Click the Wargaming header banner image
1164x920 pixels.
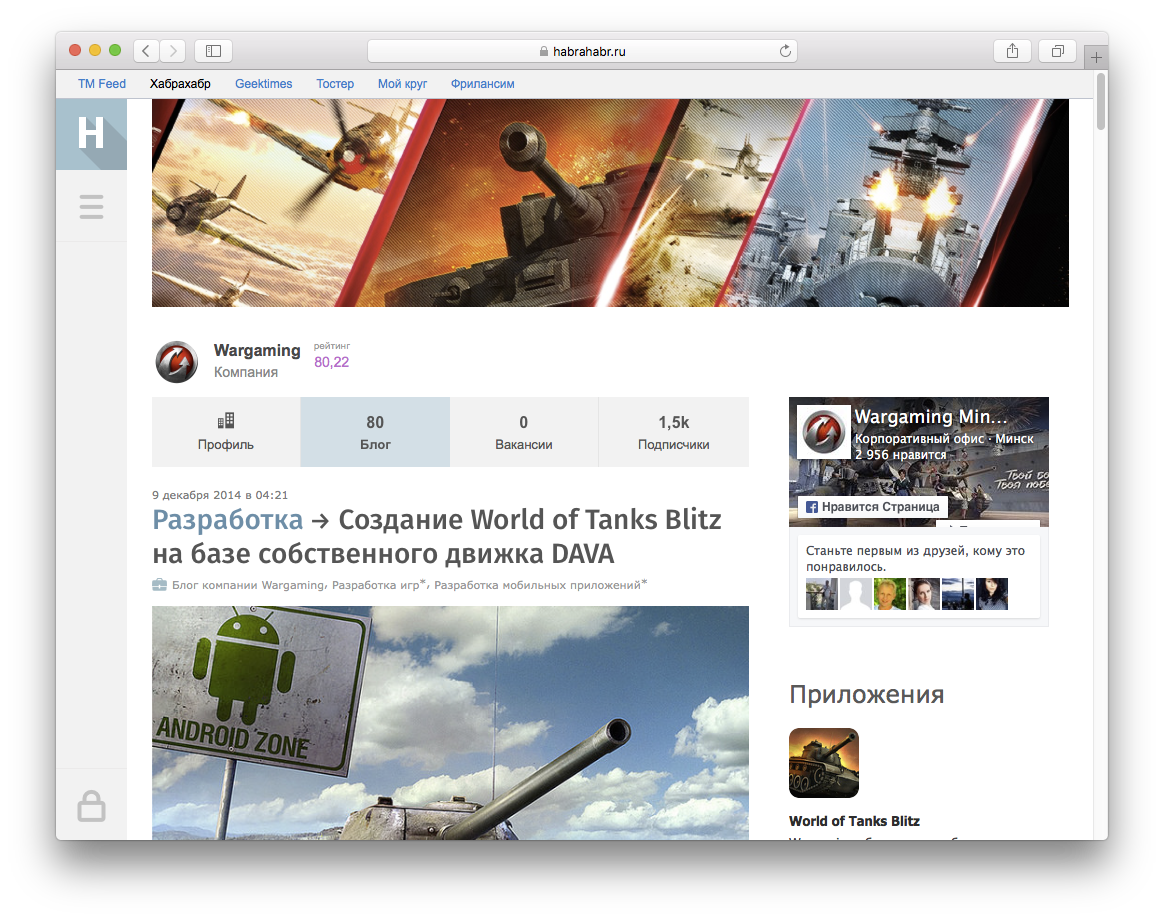[x=610, y=203]
